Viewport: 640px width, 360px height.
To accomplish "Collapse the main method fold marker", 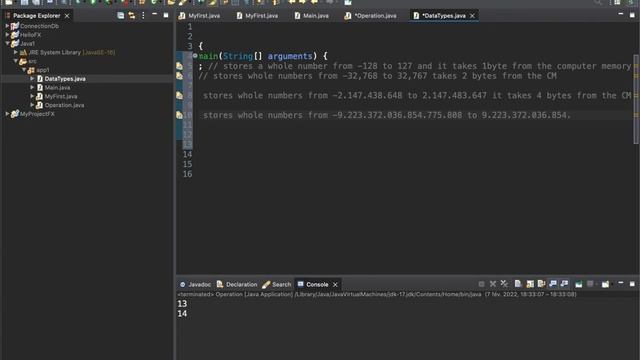I will point(195,56).
